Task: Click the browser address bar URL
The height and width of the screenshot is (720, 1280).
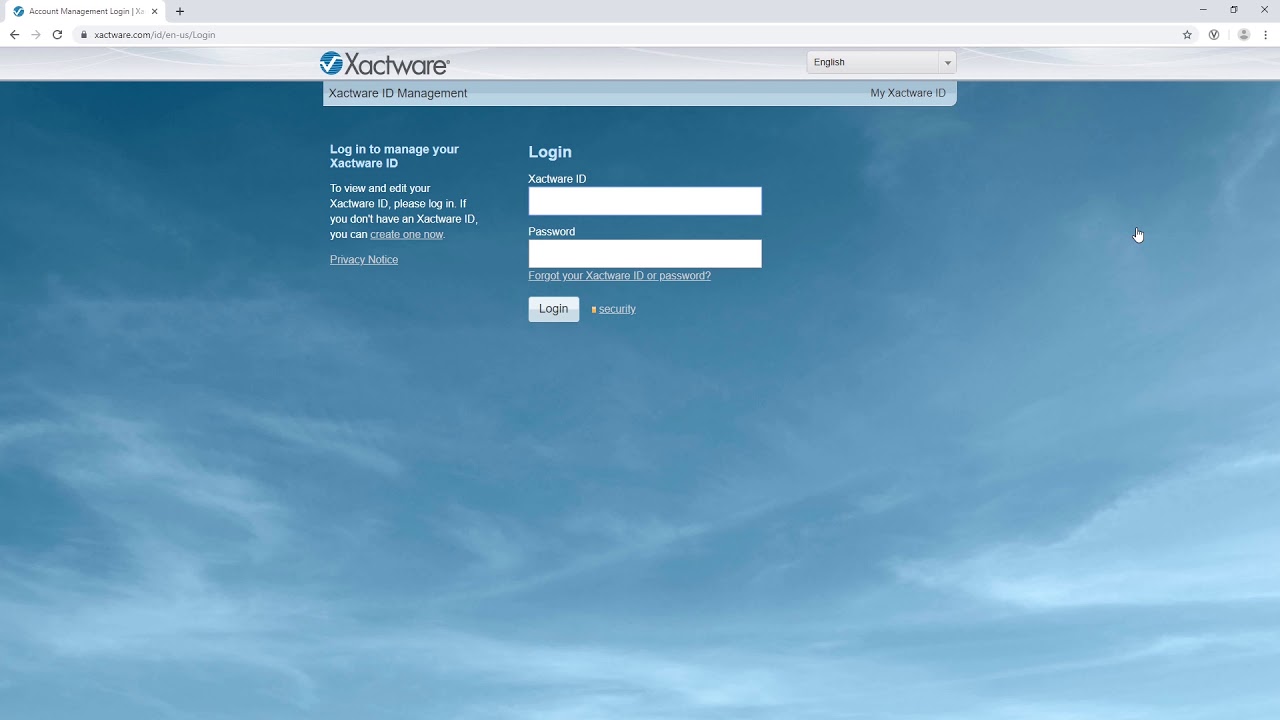Action: coord(154,34)
